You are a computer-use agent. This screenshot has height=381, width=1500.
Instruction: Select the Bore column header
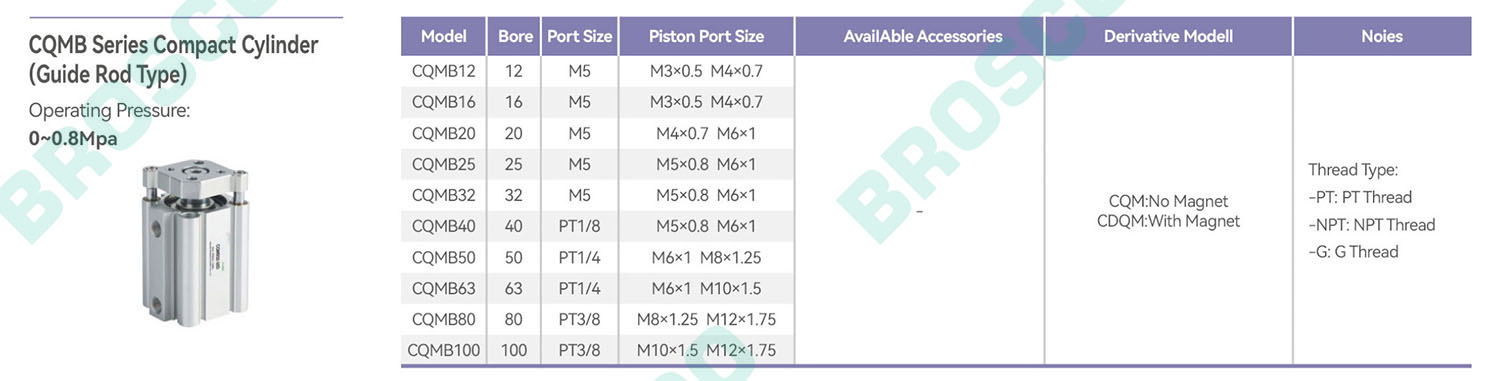pos(515,36)
